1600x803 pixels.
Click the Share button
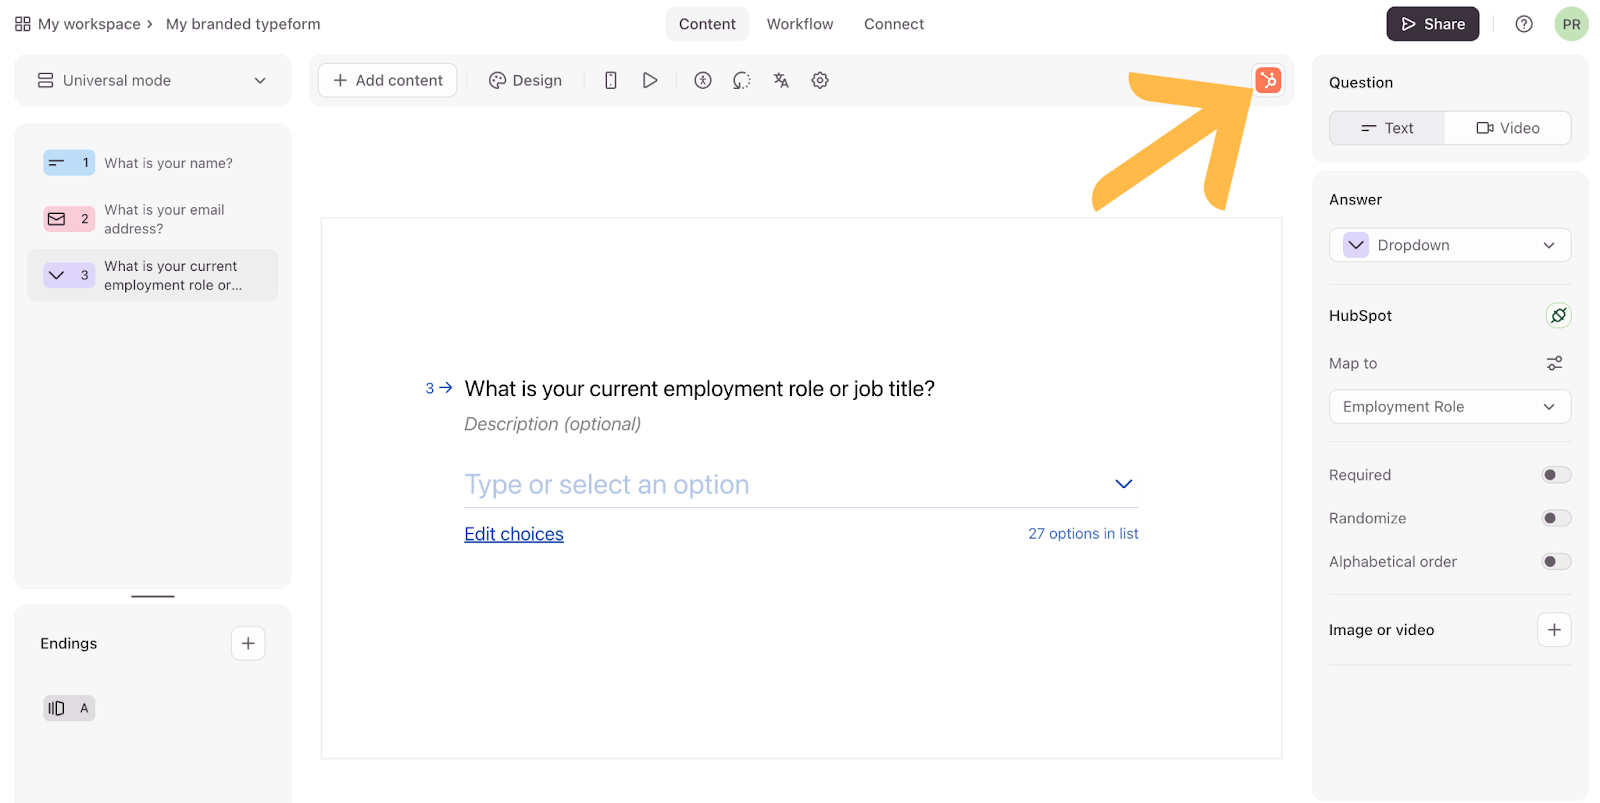coord(1433,24)
